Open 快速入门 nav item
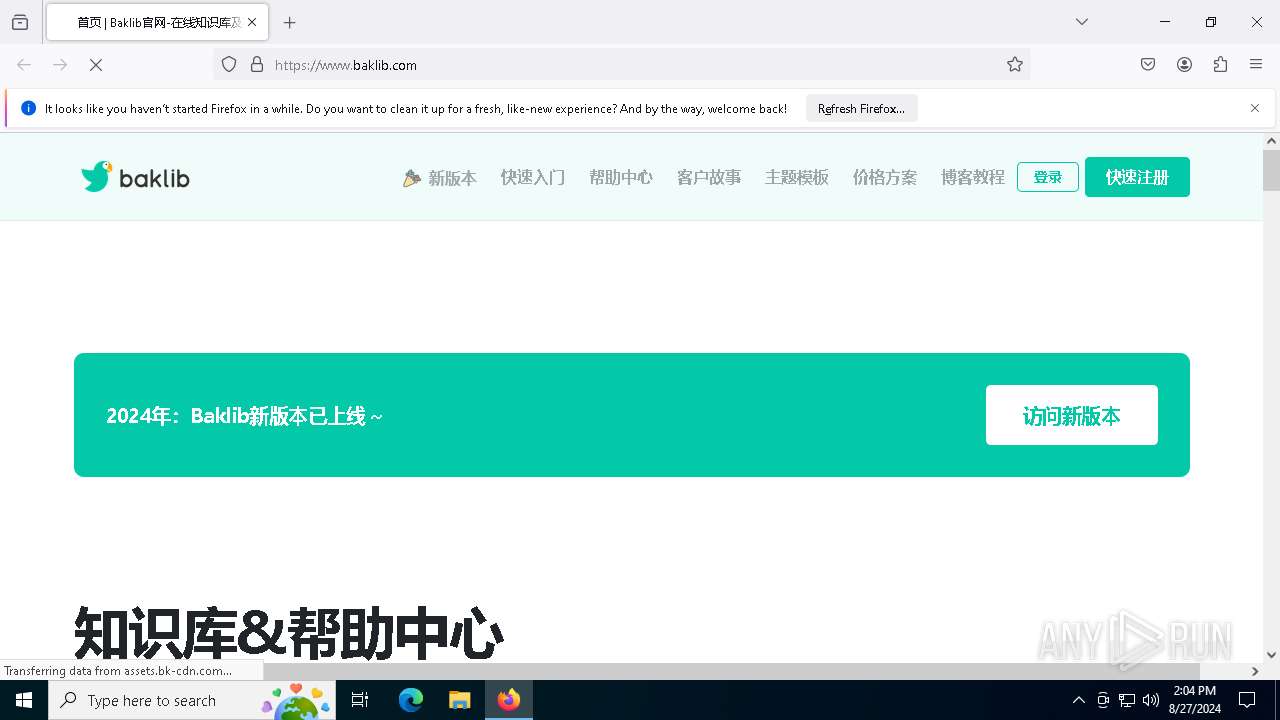 coord(533,177)
